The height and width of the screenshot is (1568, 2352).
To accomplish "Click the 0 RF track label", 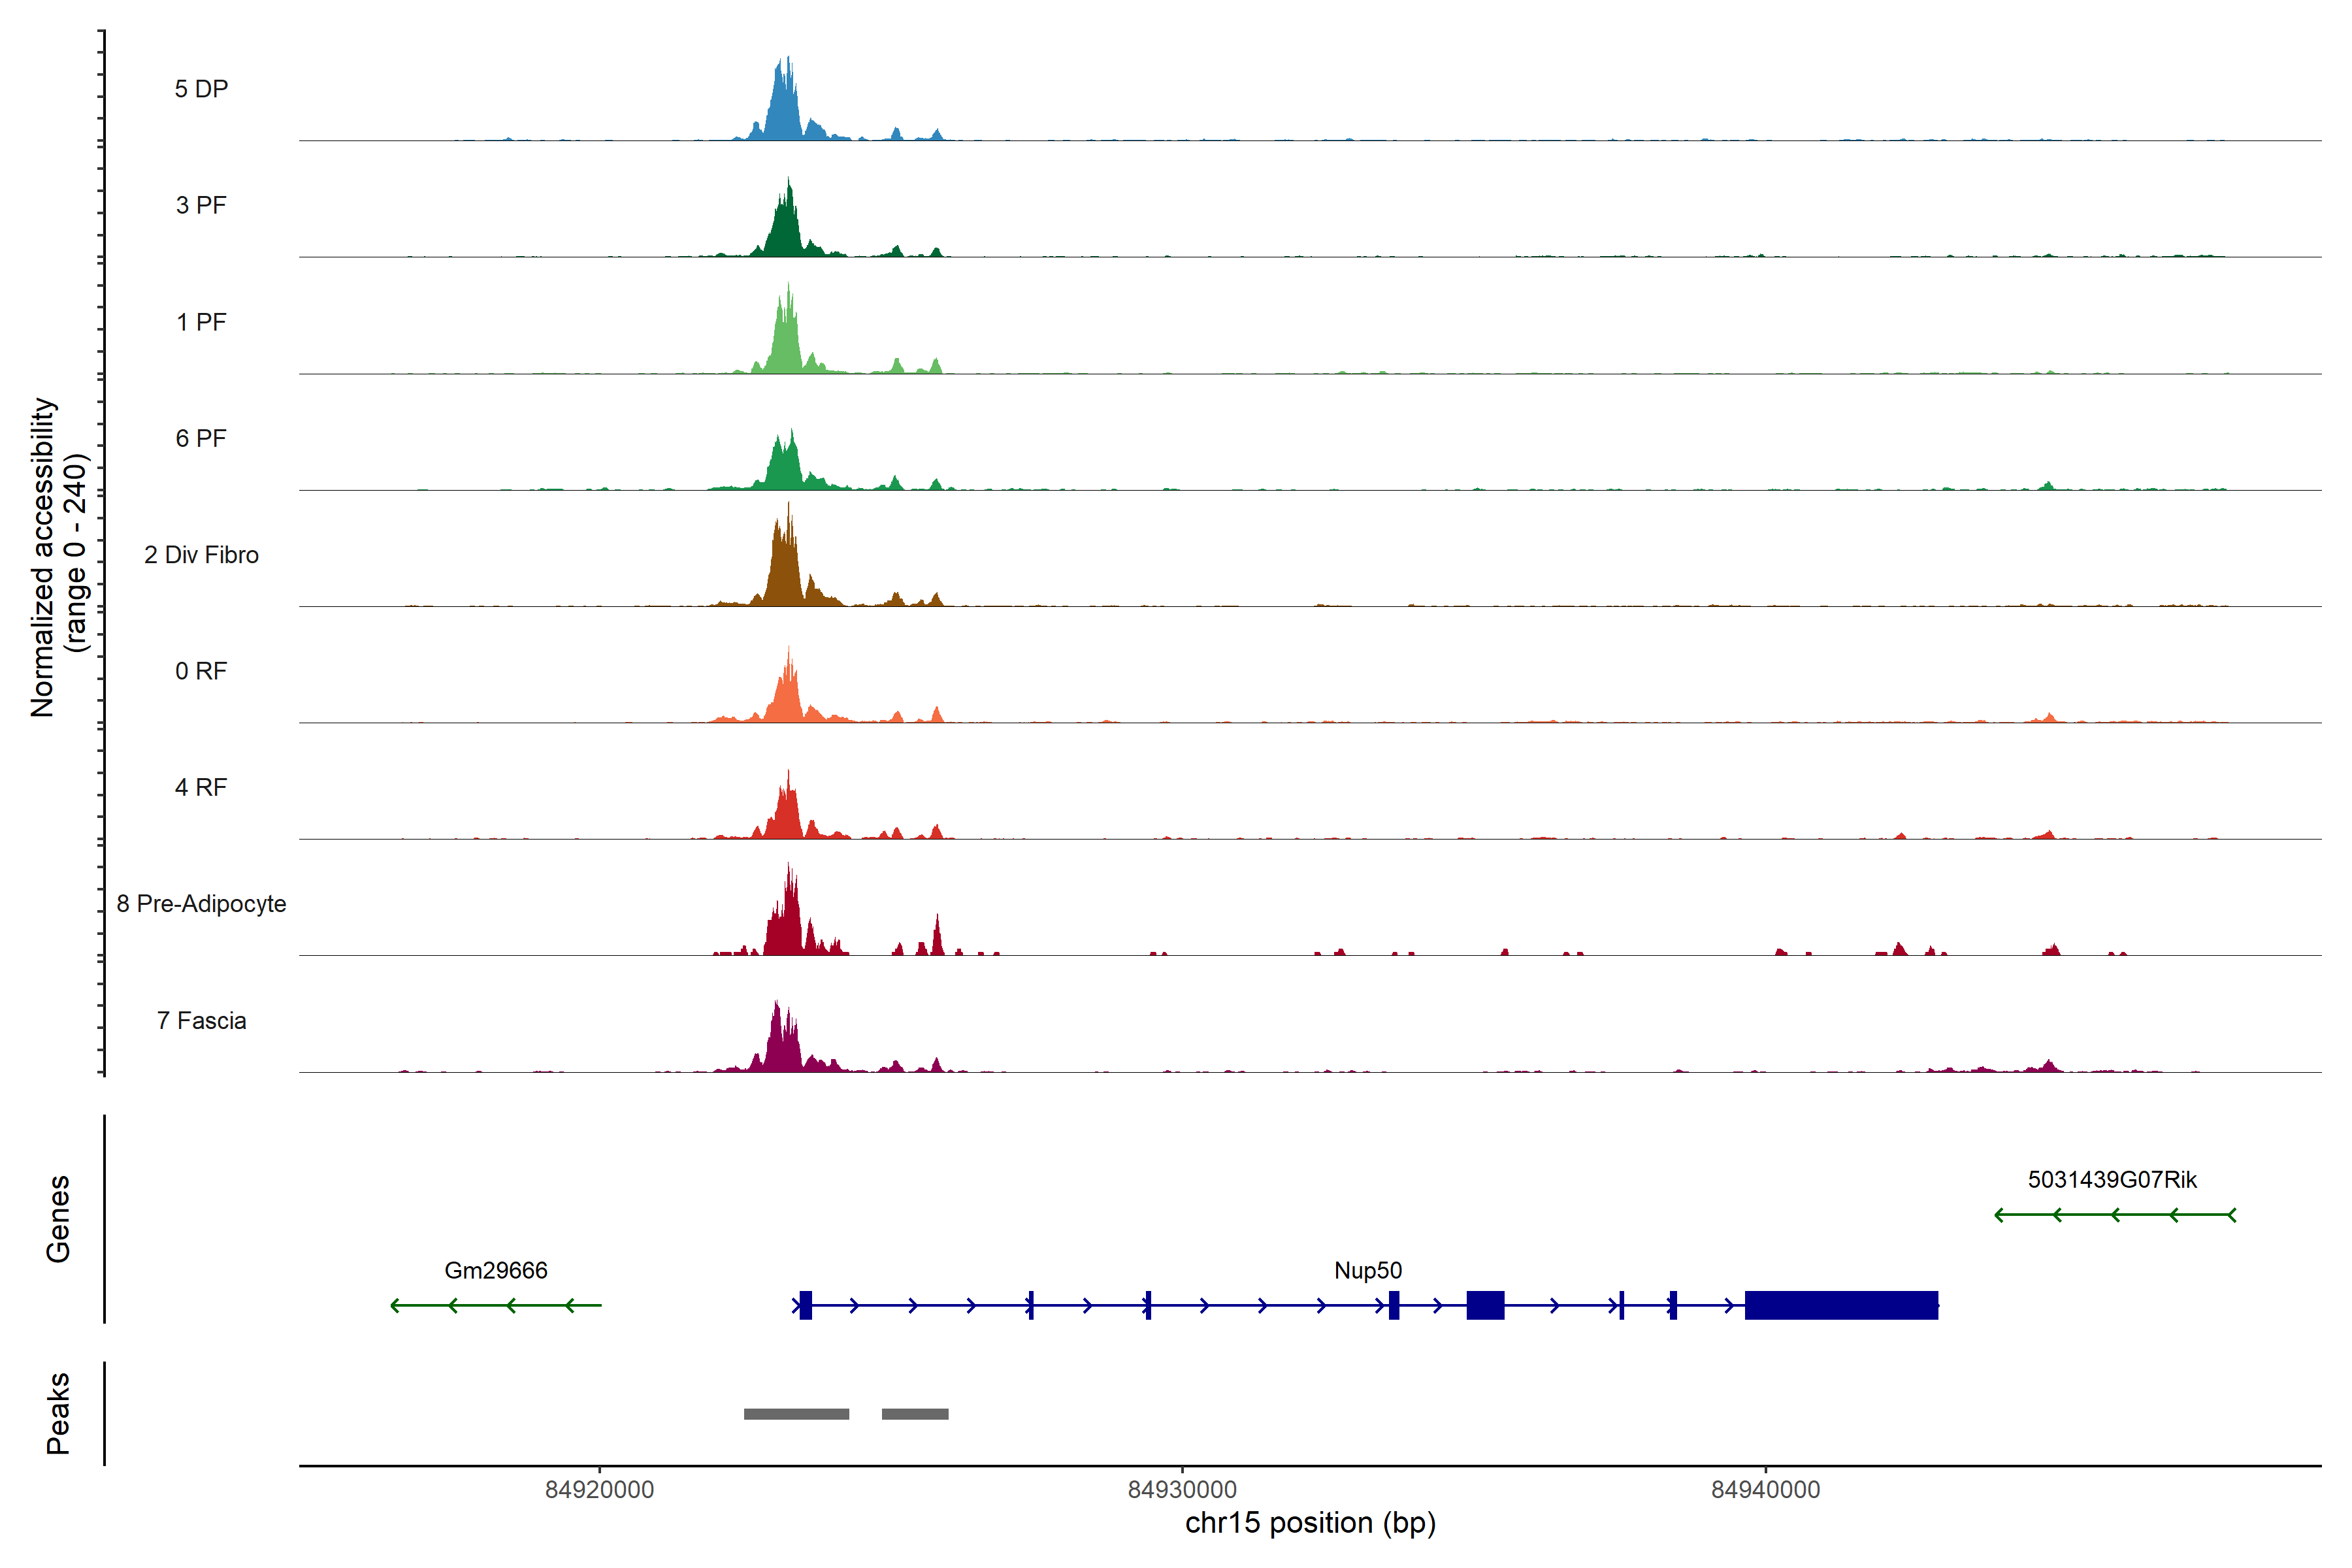I will 201,671.
